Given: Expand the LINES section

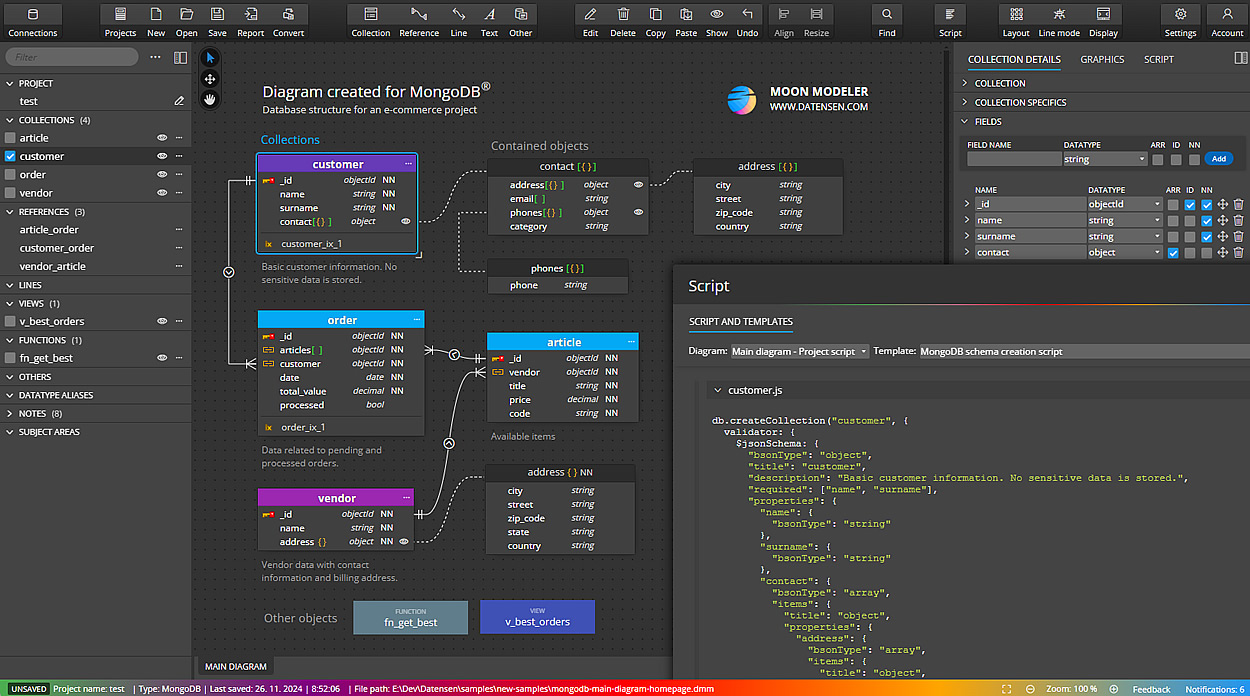Looking at the screenshot, I should pos(10,285).
